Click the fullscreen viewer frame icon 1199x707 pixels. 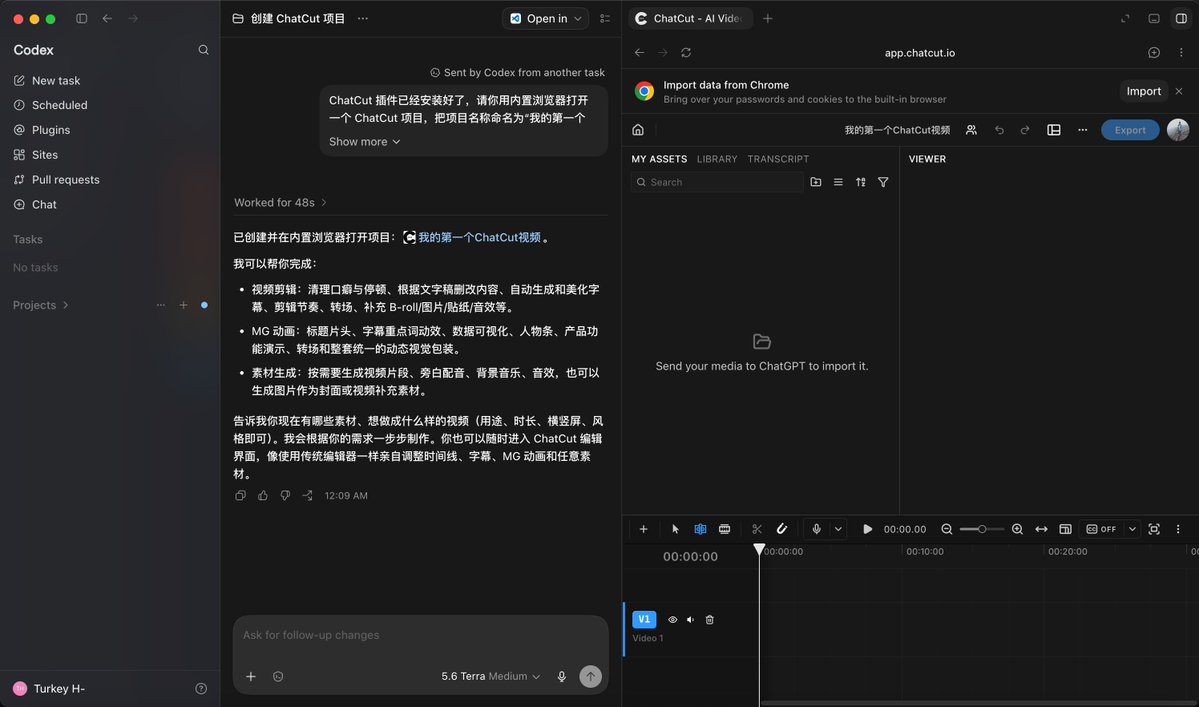click(x=1154, y=529)
